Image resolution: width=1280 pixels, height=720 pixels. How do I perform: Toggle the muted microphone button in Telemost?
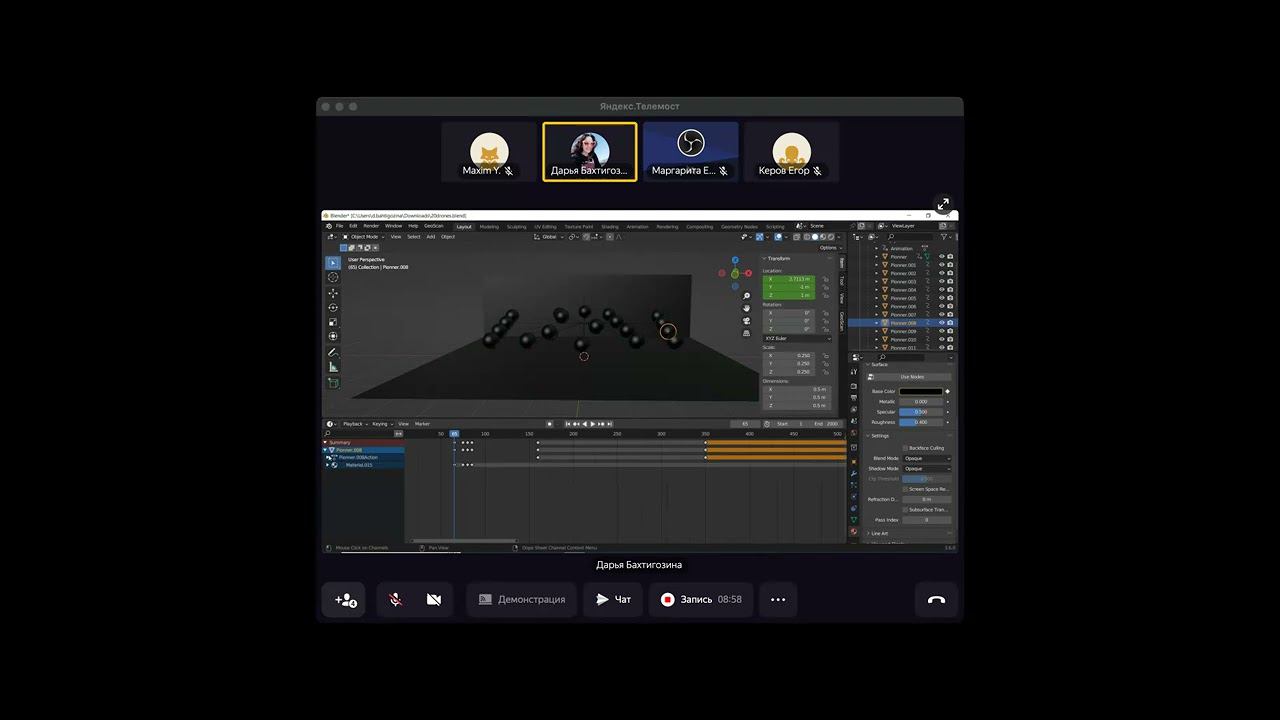click(x=396, y=600)
